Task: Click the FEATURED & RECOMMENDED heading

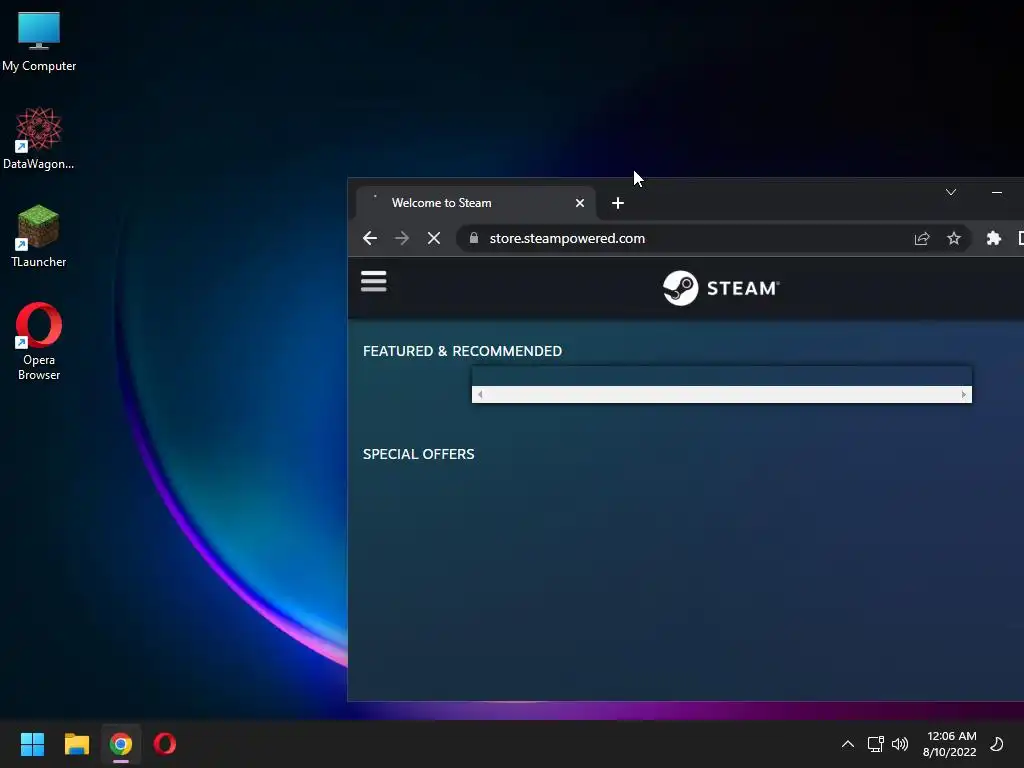Action: tap(462, 351)
